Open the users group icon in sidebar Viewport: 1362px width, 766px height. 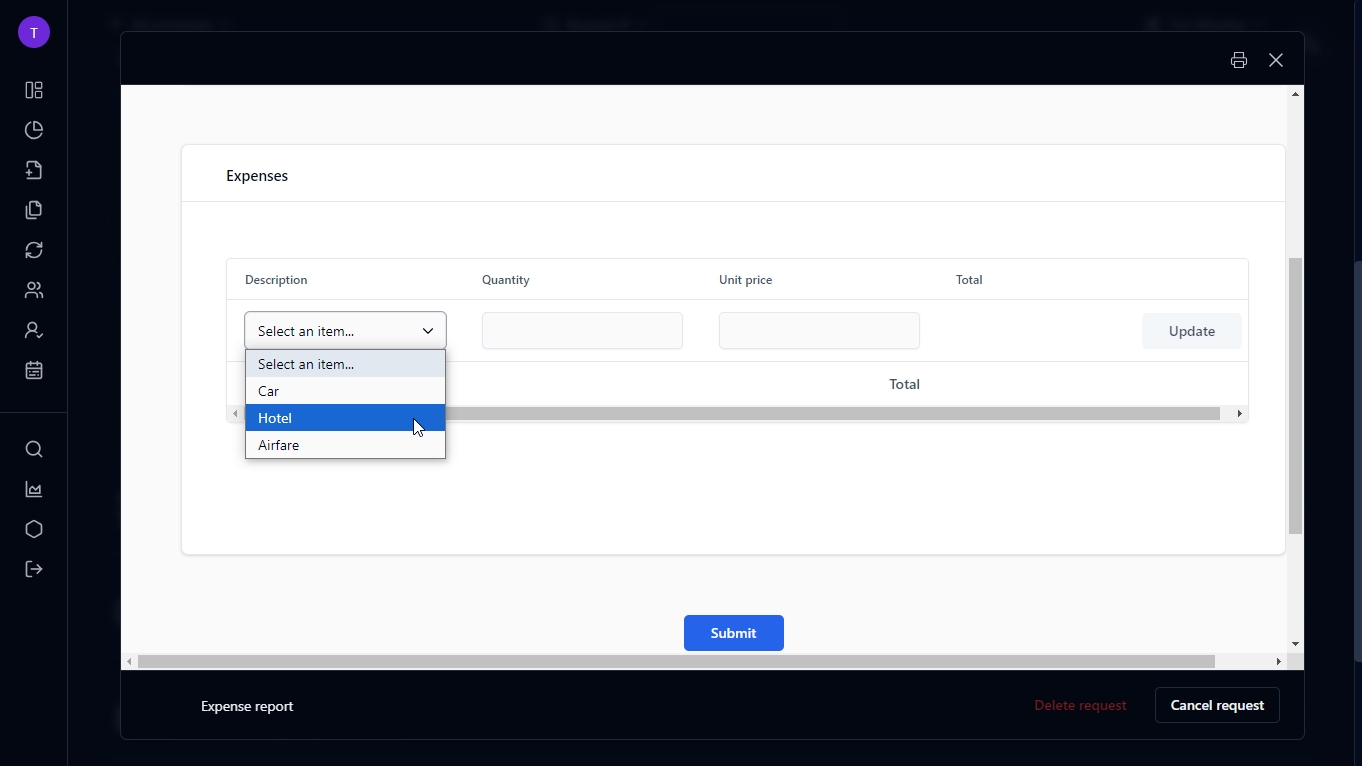(x=34, y=290)
